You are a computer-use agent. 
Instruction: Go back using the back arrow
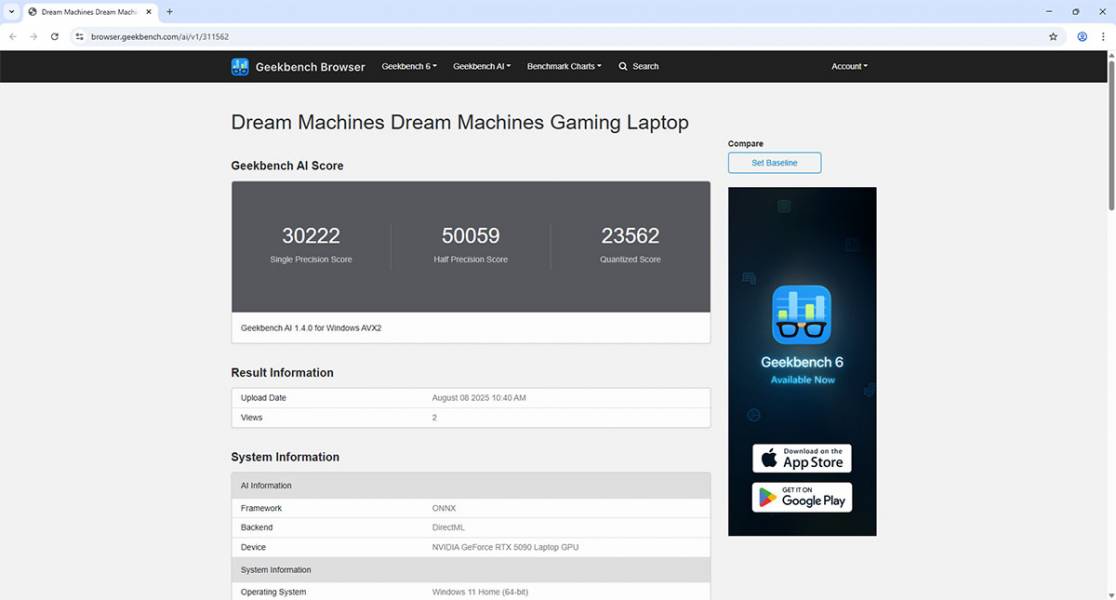click(x=12, y=36)
